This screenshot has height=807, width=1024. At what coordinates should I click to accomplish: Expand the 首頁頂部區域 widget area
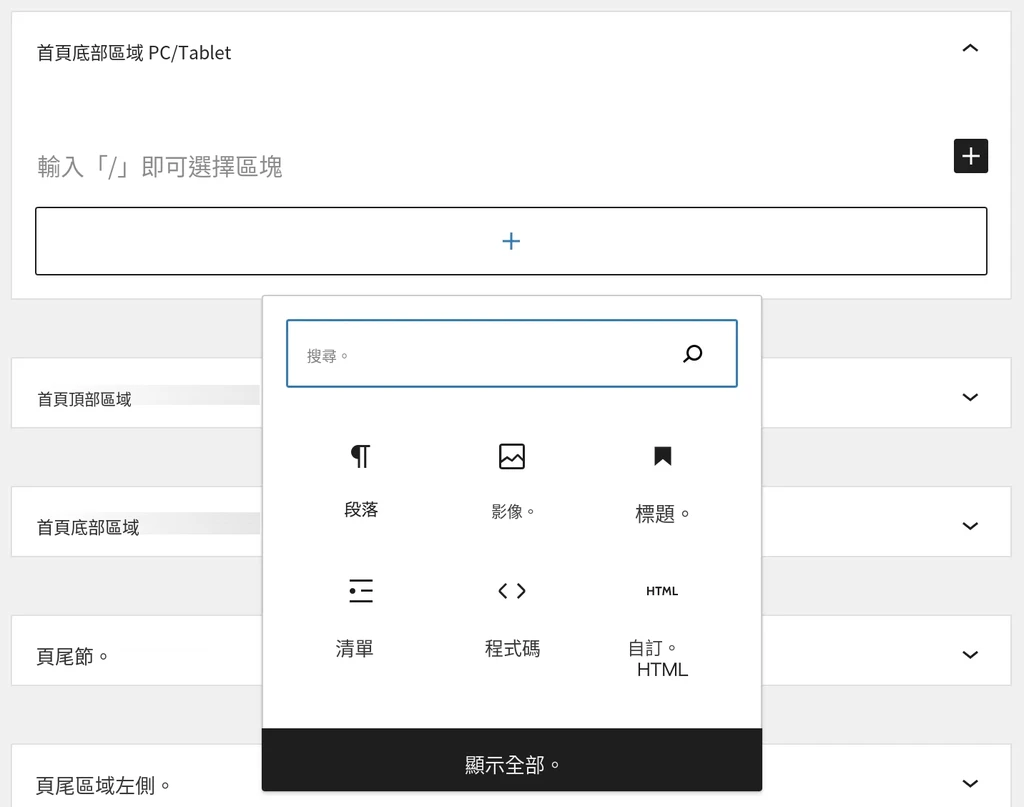point(970,397)
